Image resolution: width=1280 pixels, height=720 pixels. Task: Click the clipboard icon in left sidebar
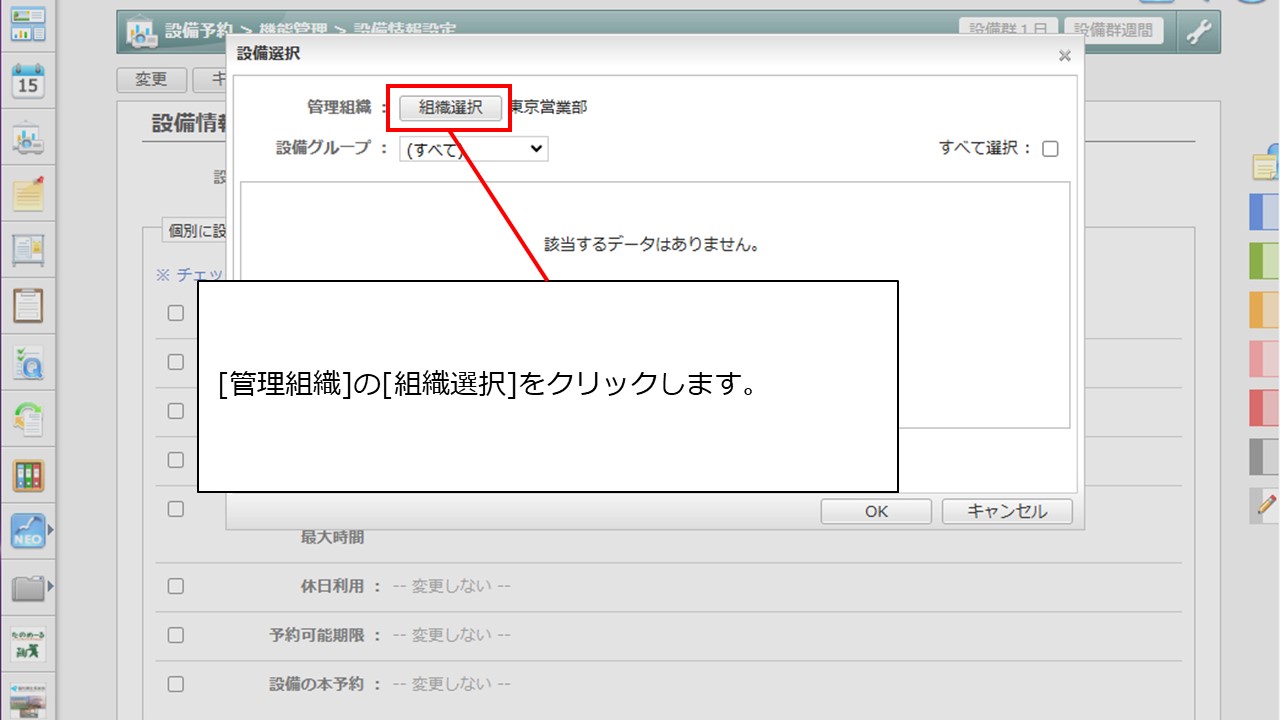pos(28,304)
